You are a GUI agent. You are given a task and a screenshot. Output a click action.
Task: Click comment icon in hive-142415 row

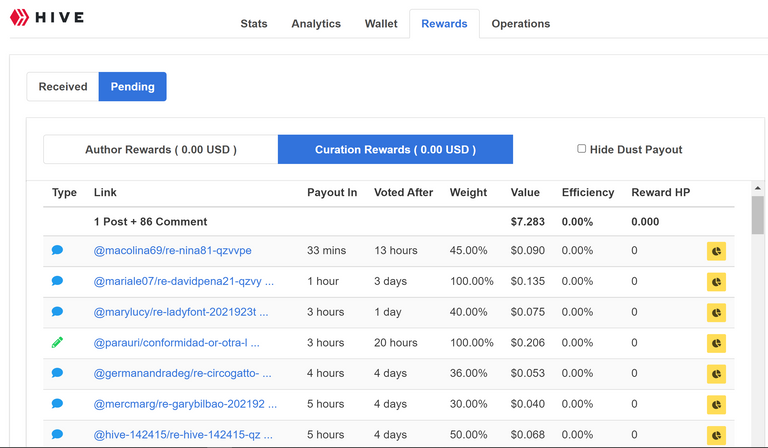(x=57, y=434)
